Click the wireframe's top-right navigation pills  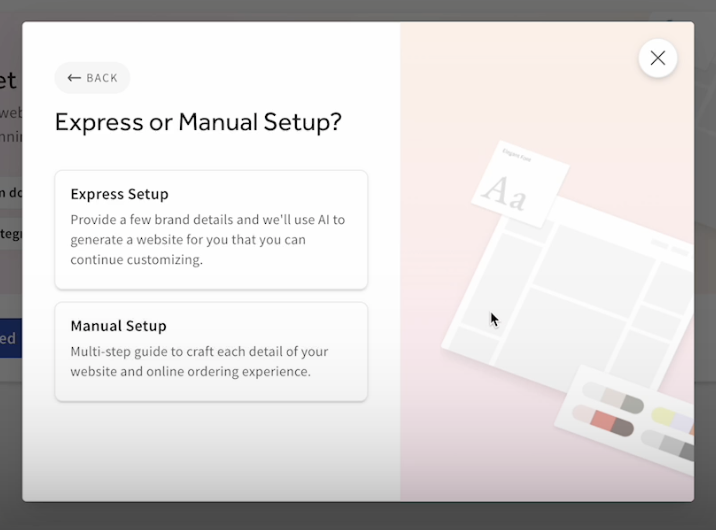click(x=670, y=244)
